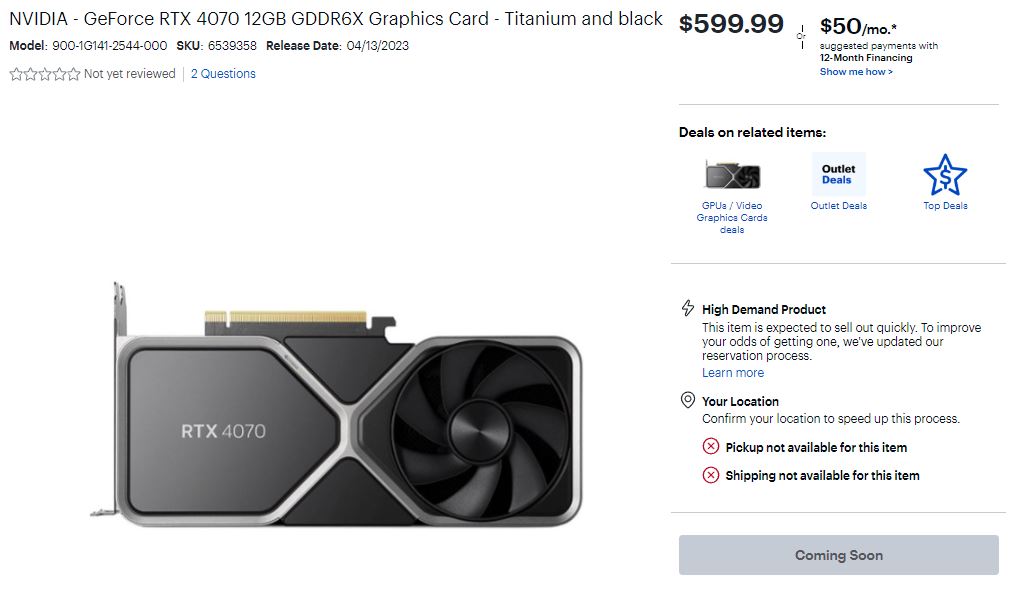Click the Top Deals text link
1023x594 pixels.
pyautogui.click(x=945, y=206)
